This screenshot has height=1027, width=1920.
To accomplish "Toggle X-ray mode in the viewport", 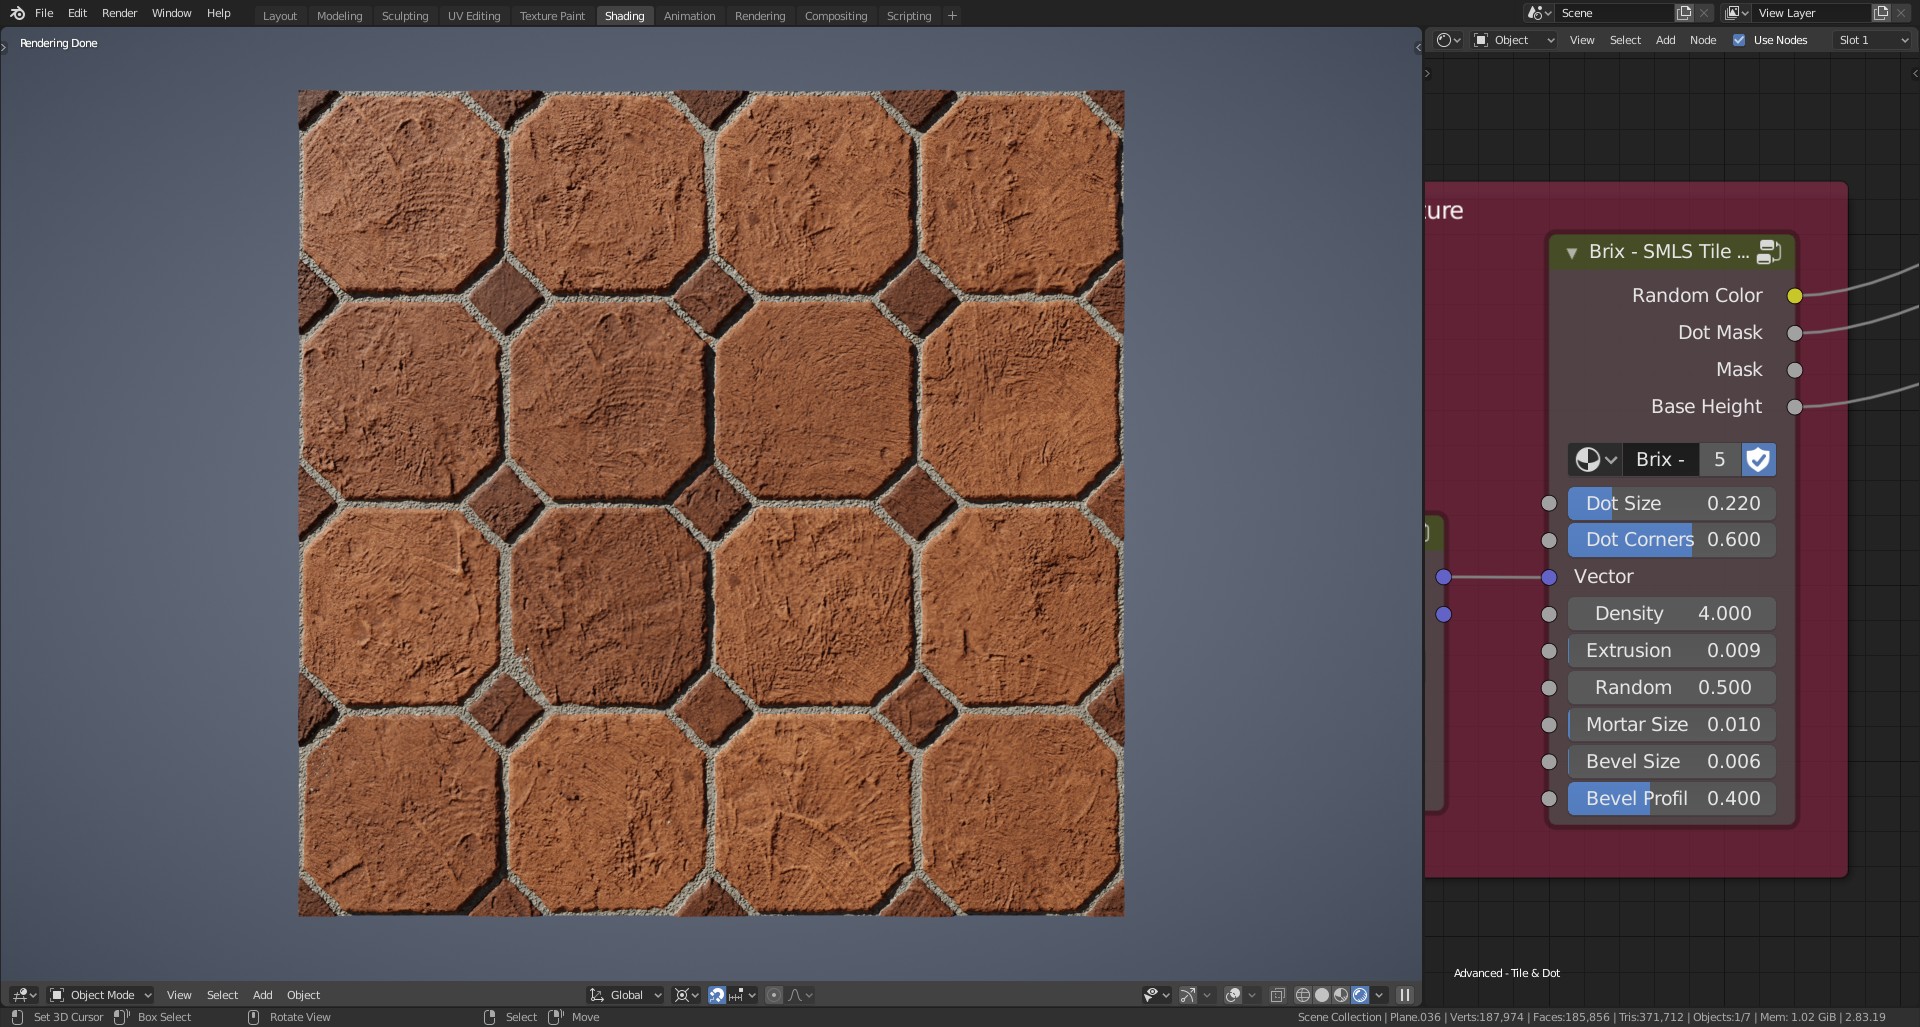I will [x=1277, y=995].
